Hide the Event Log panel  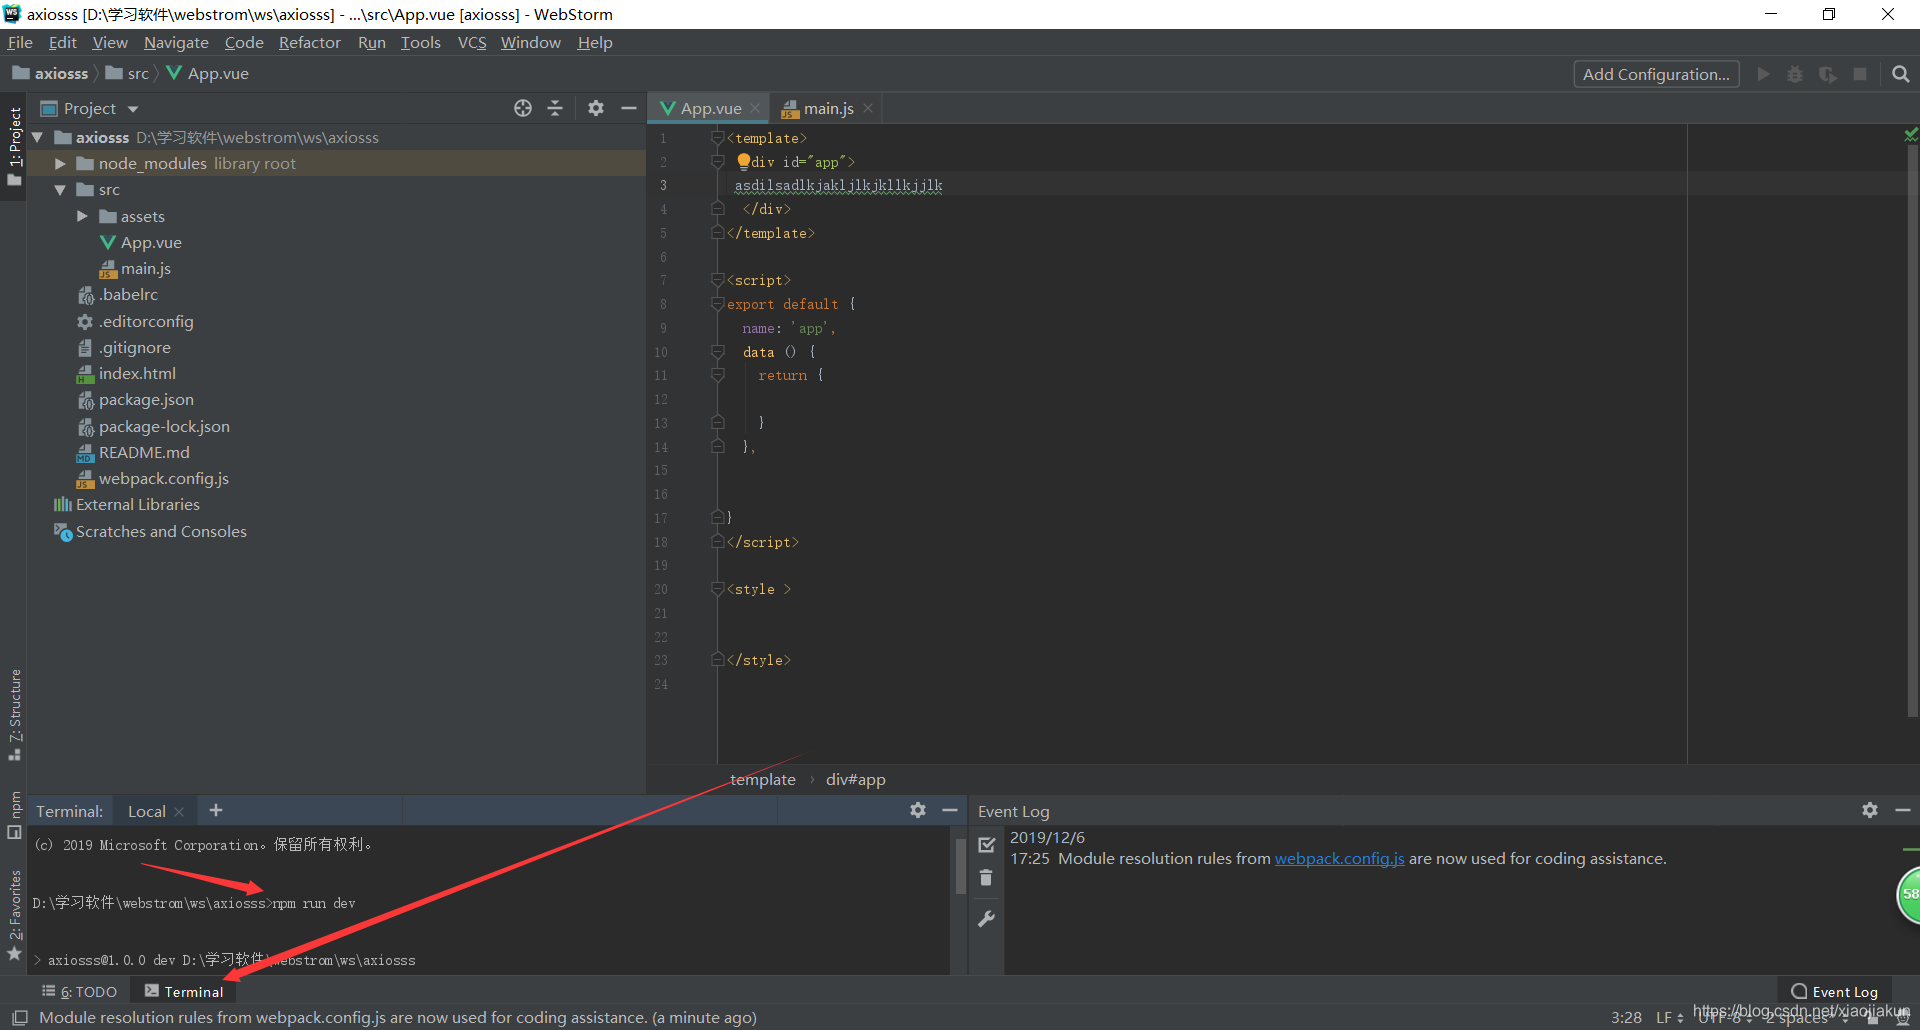1903,810
